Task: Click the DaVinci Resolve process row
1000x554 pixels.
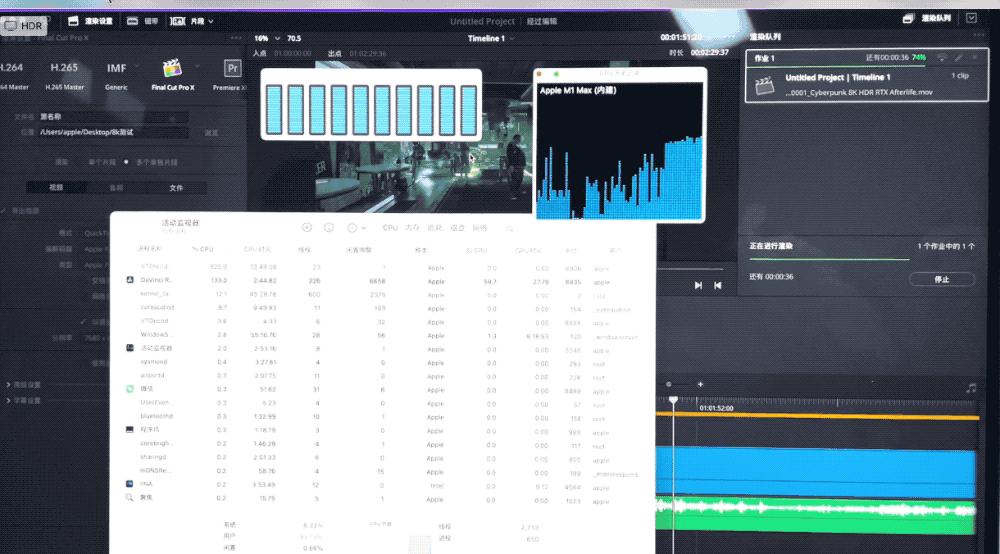Action: click(160, 282)
